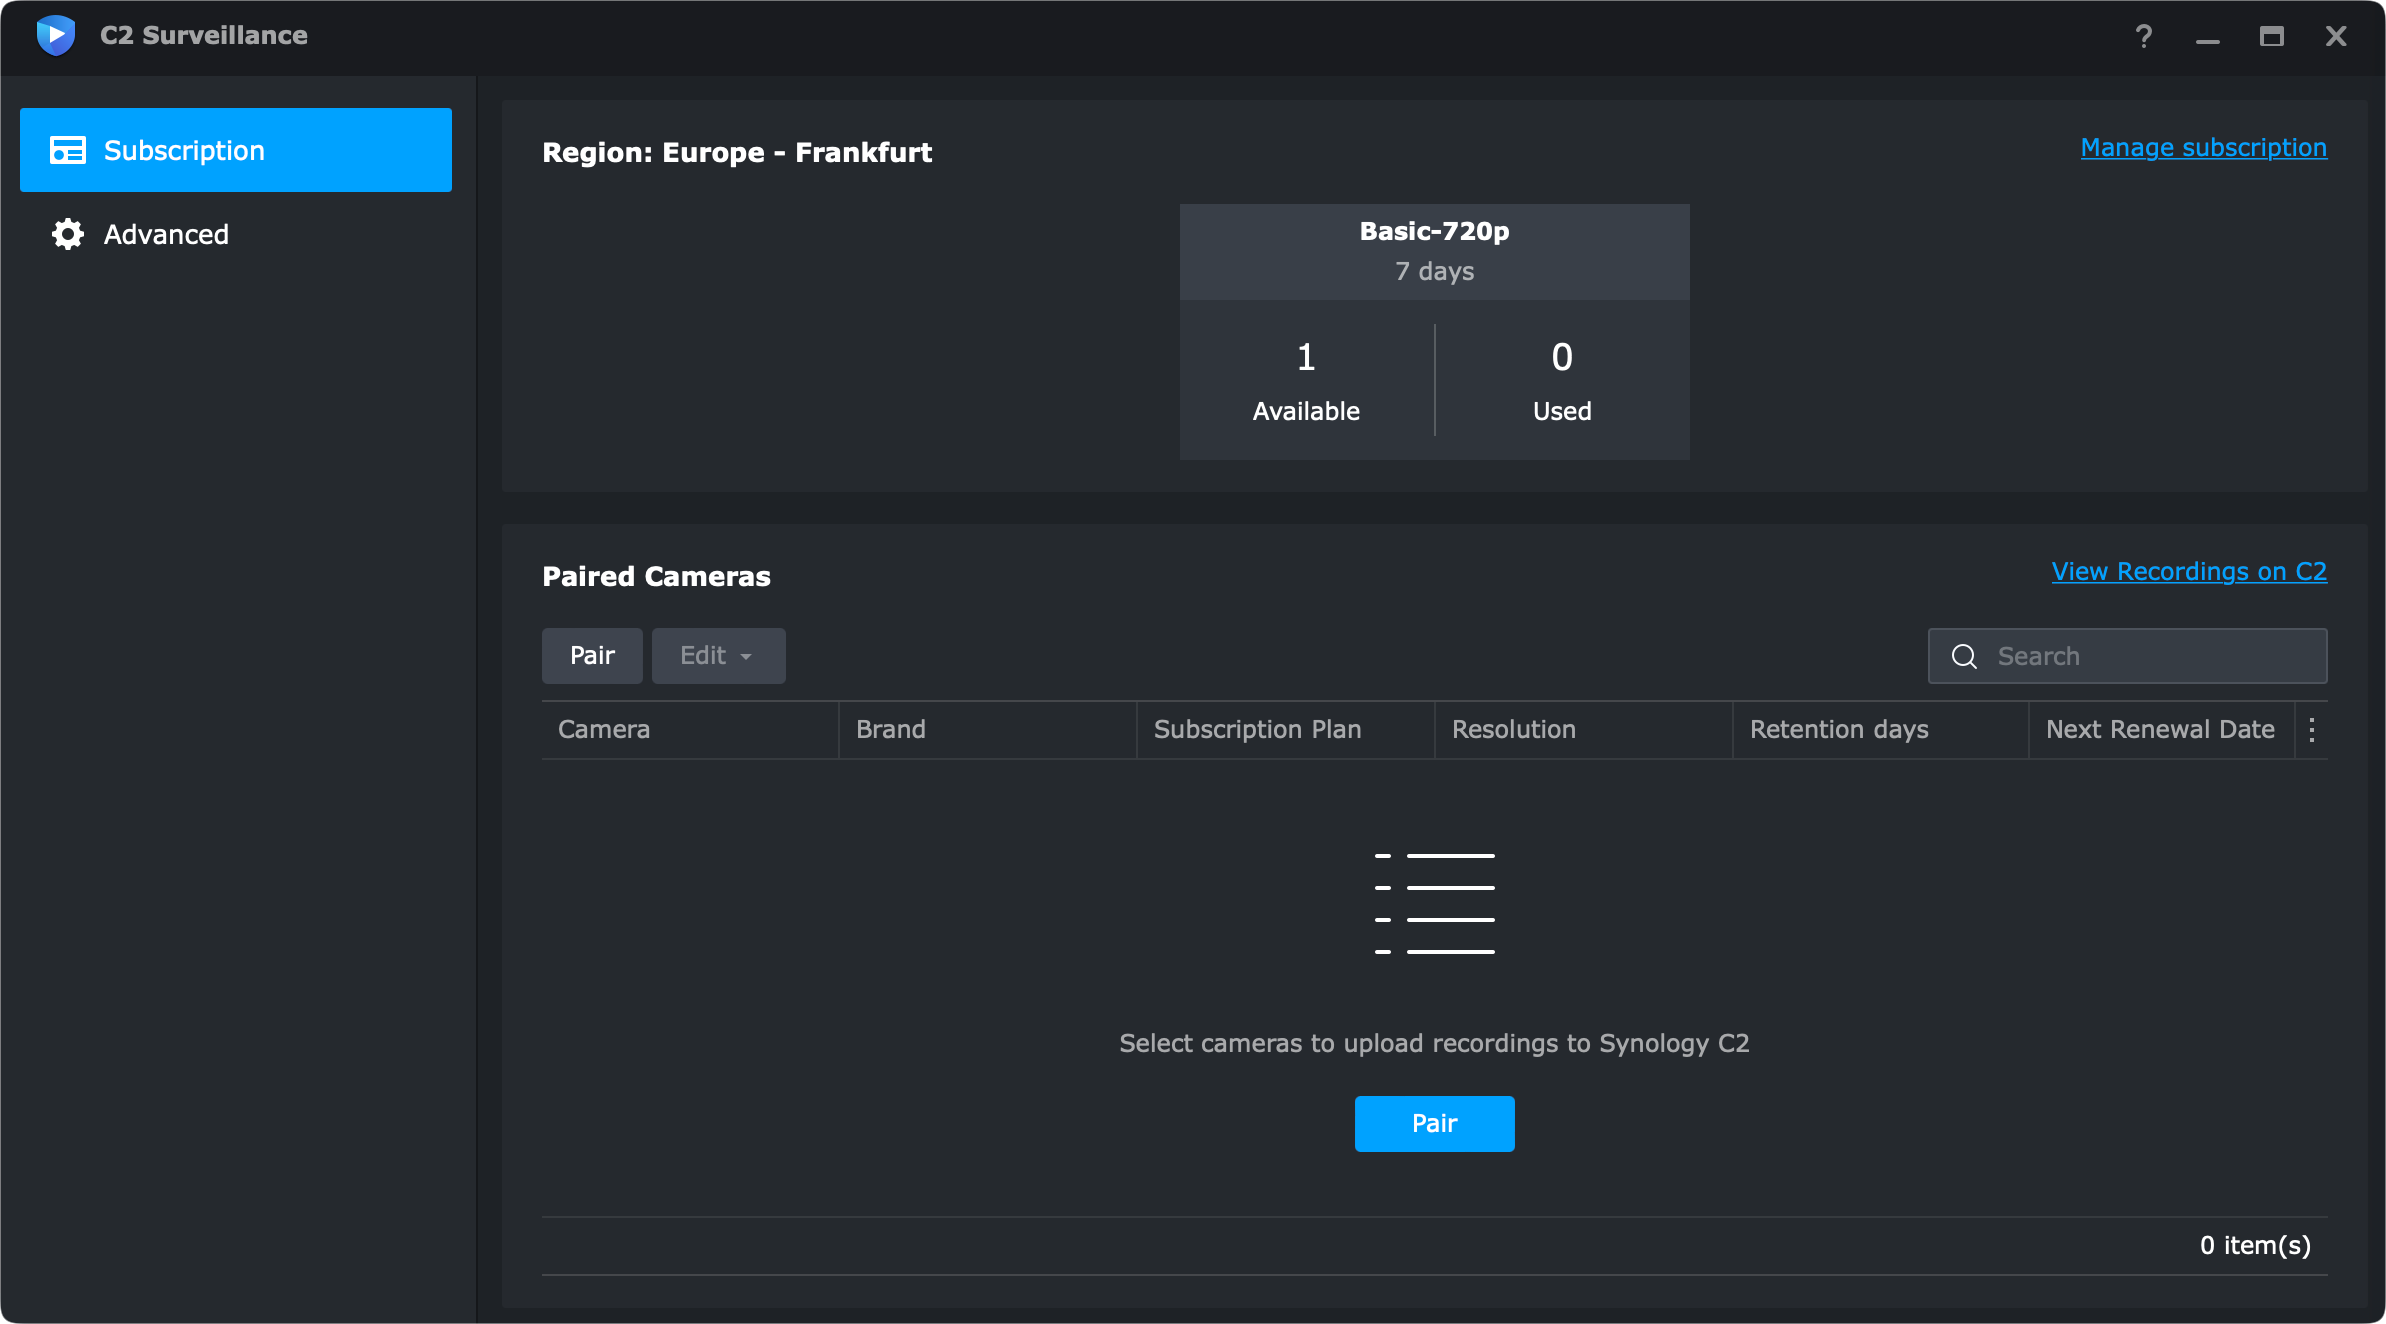Screen dimensions: 2386x1324
Task: Click the Basic-720p plan title
Action: pos(1434,232)
